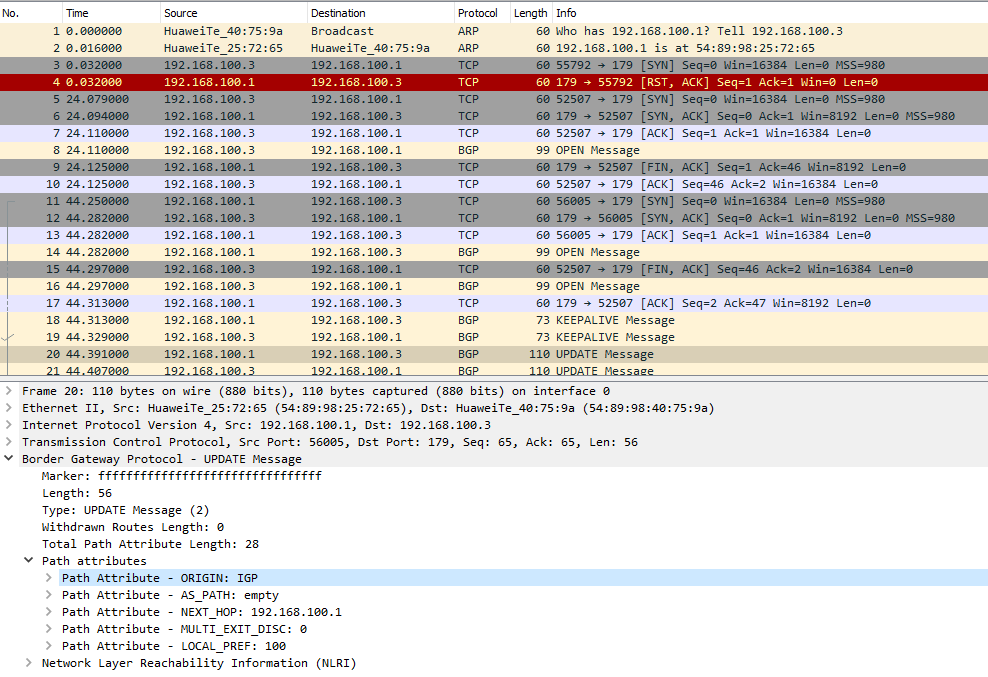Image resolution: width=988 pixels, height=677 pixels.
Task: Expand the Frame 20 details row
Action: (9, 391)
